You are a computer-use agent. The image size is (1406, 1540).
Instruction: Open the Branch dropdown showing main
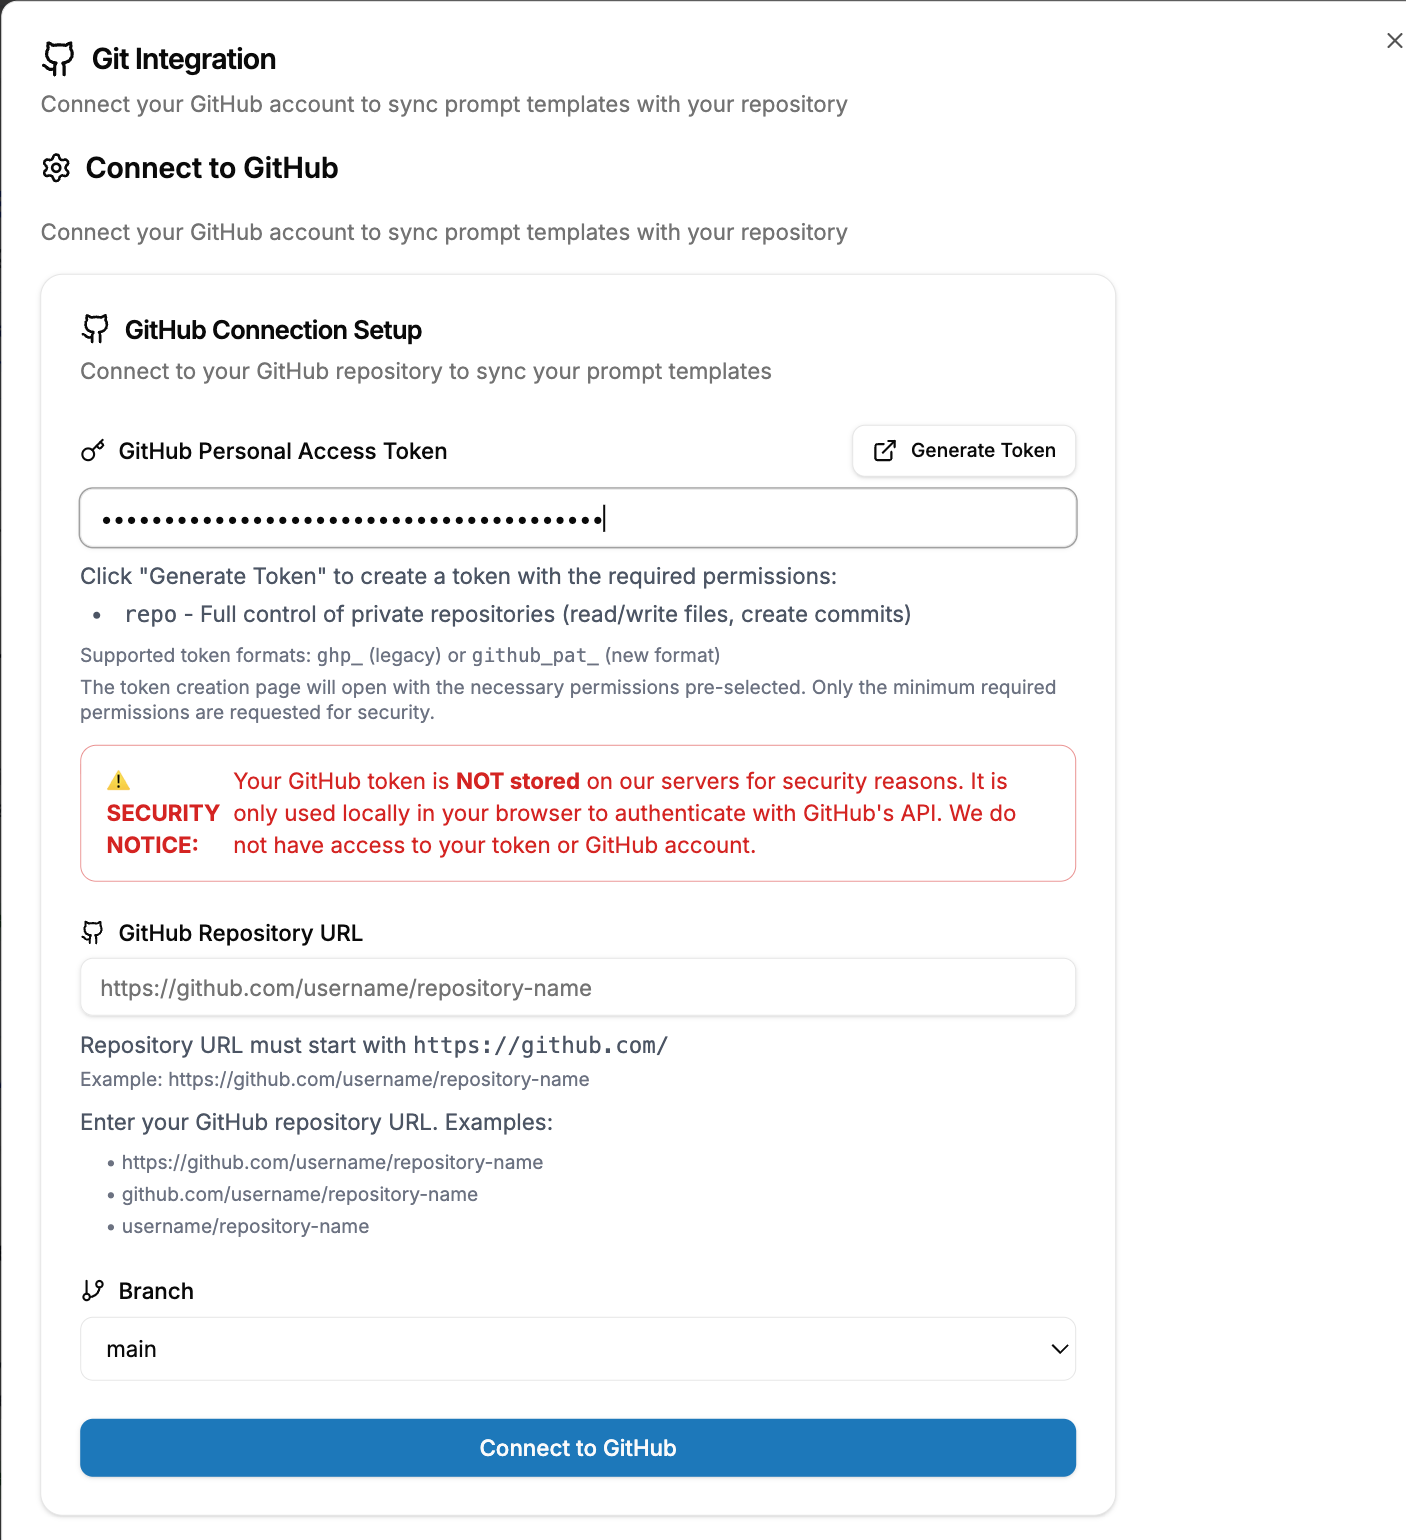[577, 1349]
